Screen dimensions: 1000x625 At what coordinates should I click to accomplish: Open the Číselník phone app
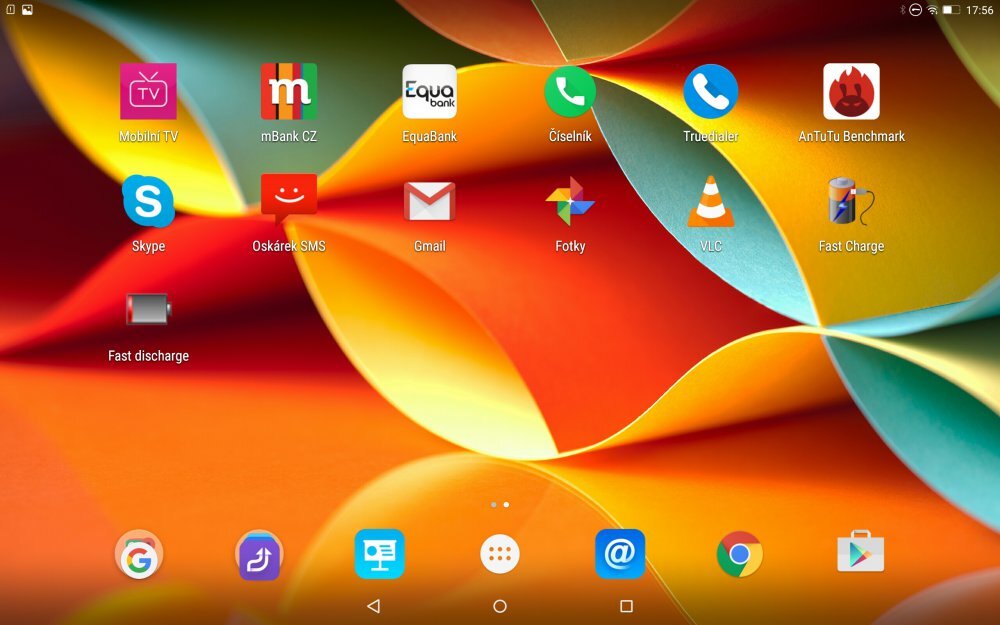569,92
